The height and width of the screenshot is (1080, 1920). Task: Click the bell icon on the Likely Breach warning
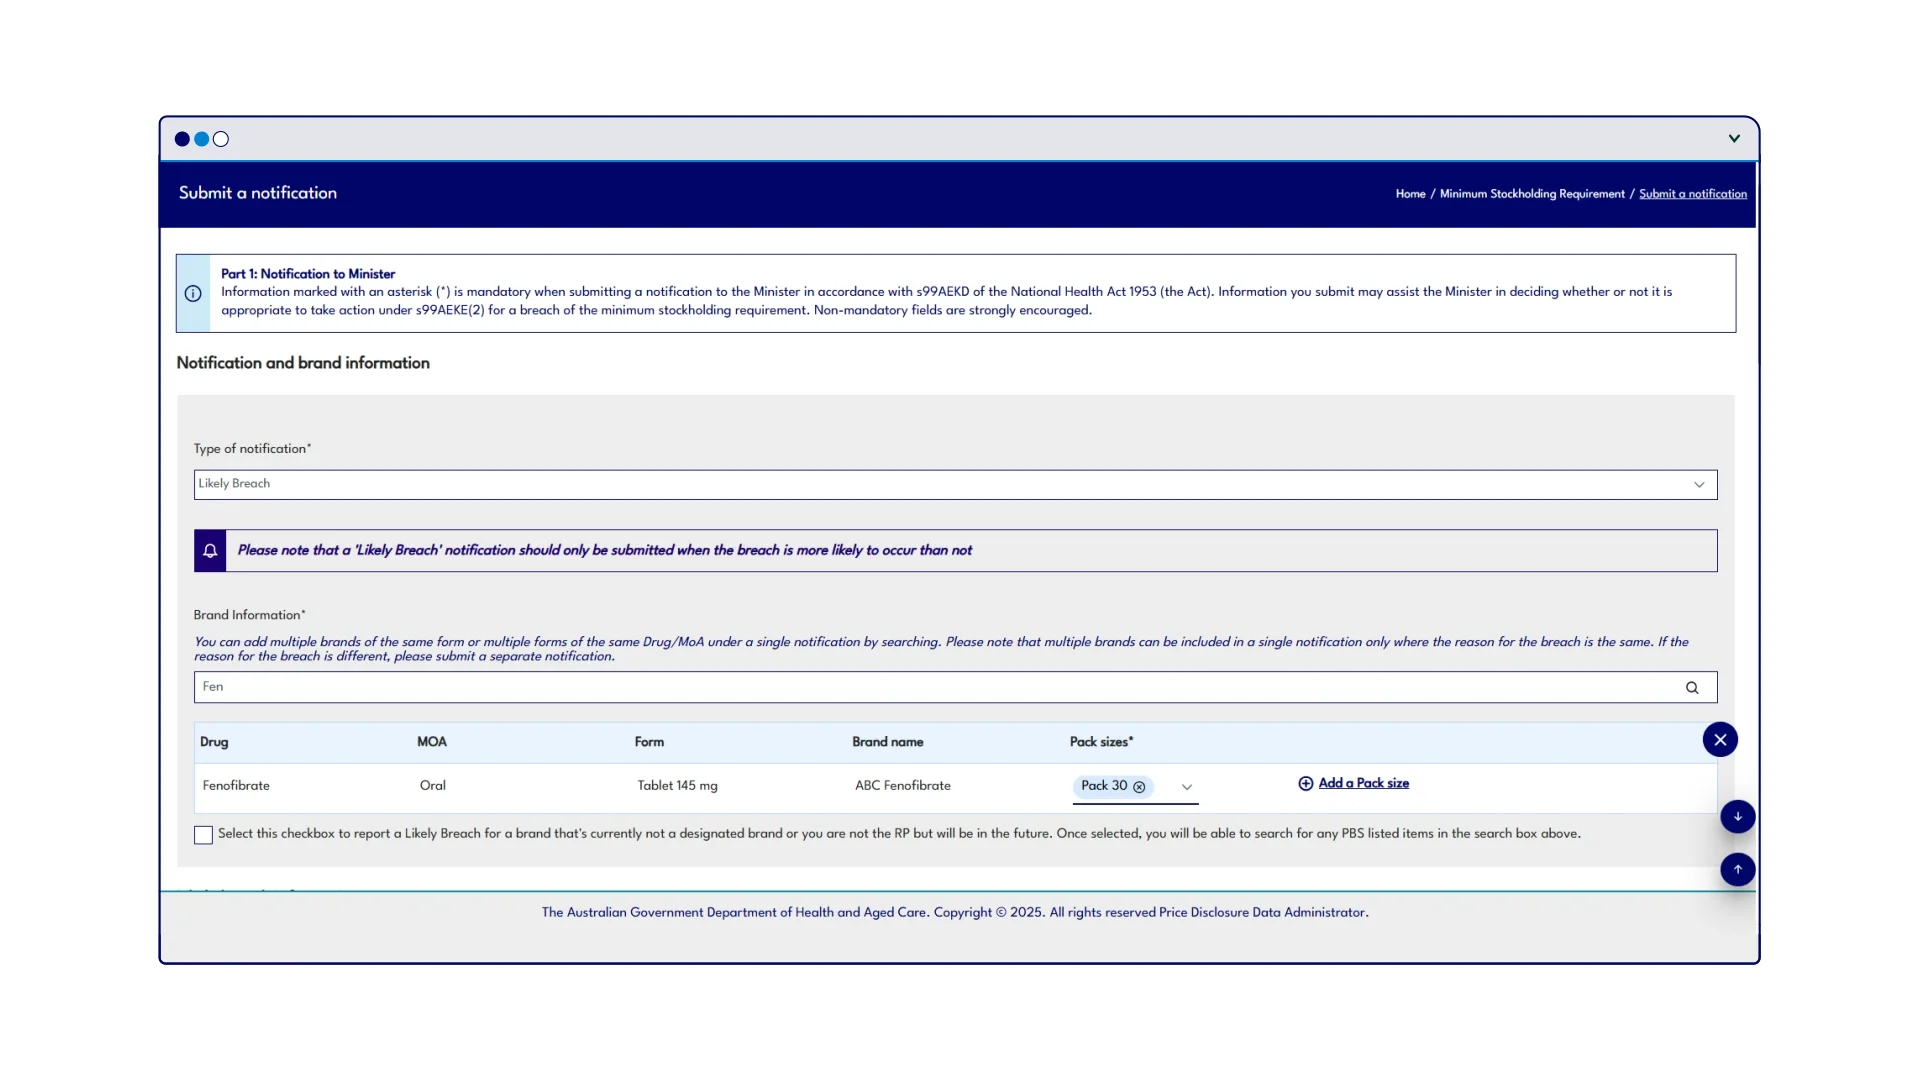pos(210,550)
